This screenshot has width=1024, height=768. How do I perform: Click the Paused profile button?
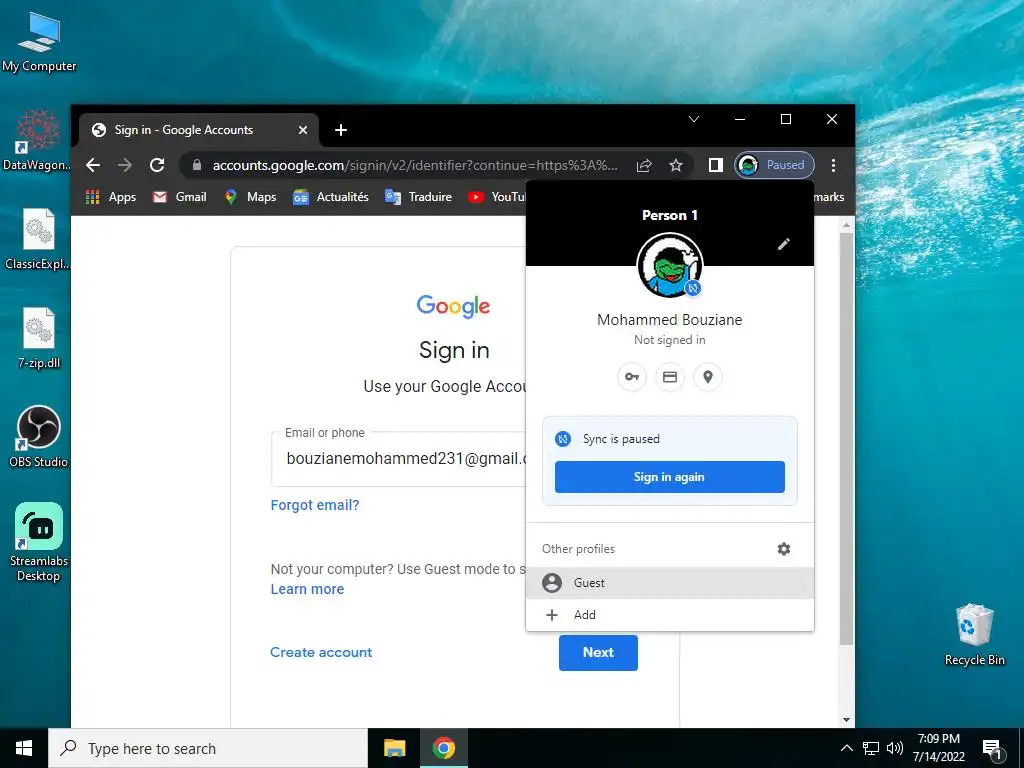click(x=775, y=165)
